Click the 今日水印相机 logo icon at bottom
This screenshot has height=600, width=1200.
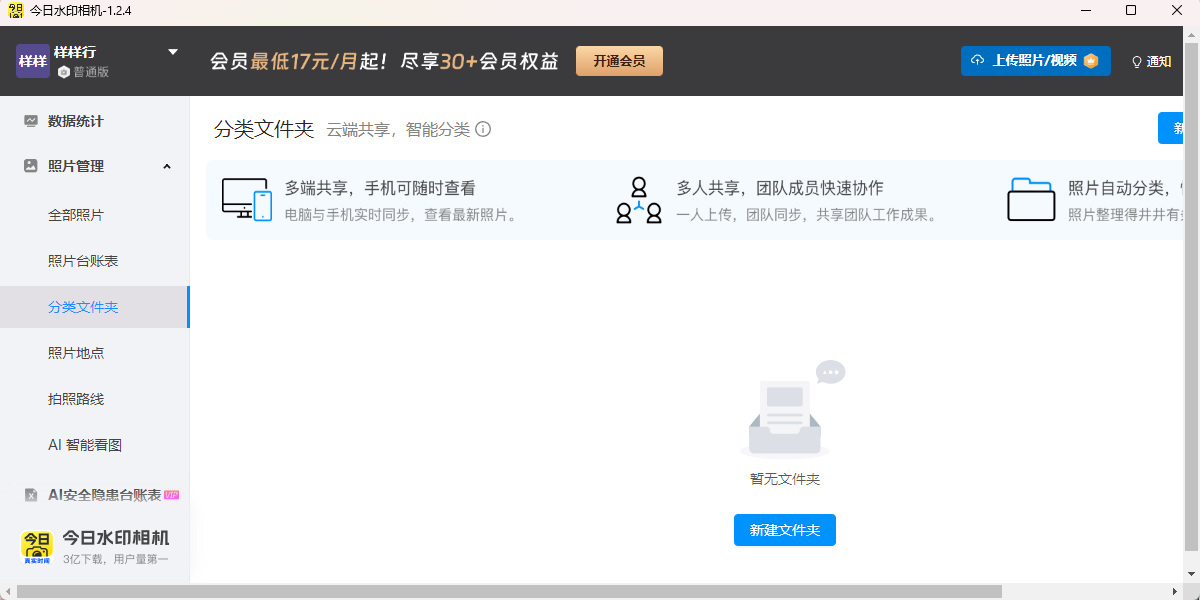coord(38,547)
